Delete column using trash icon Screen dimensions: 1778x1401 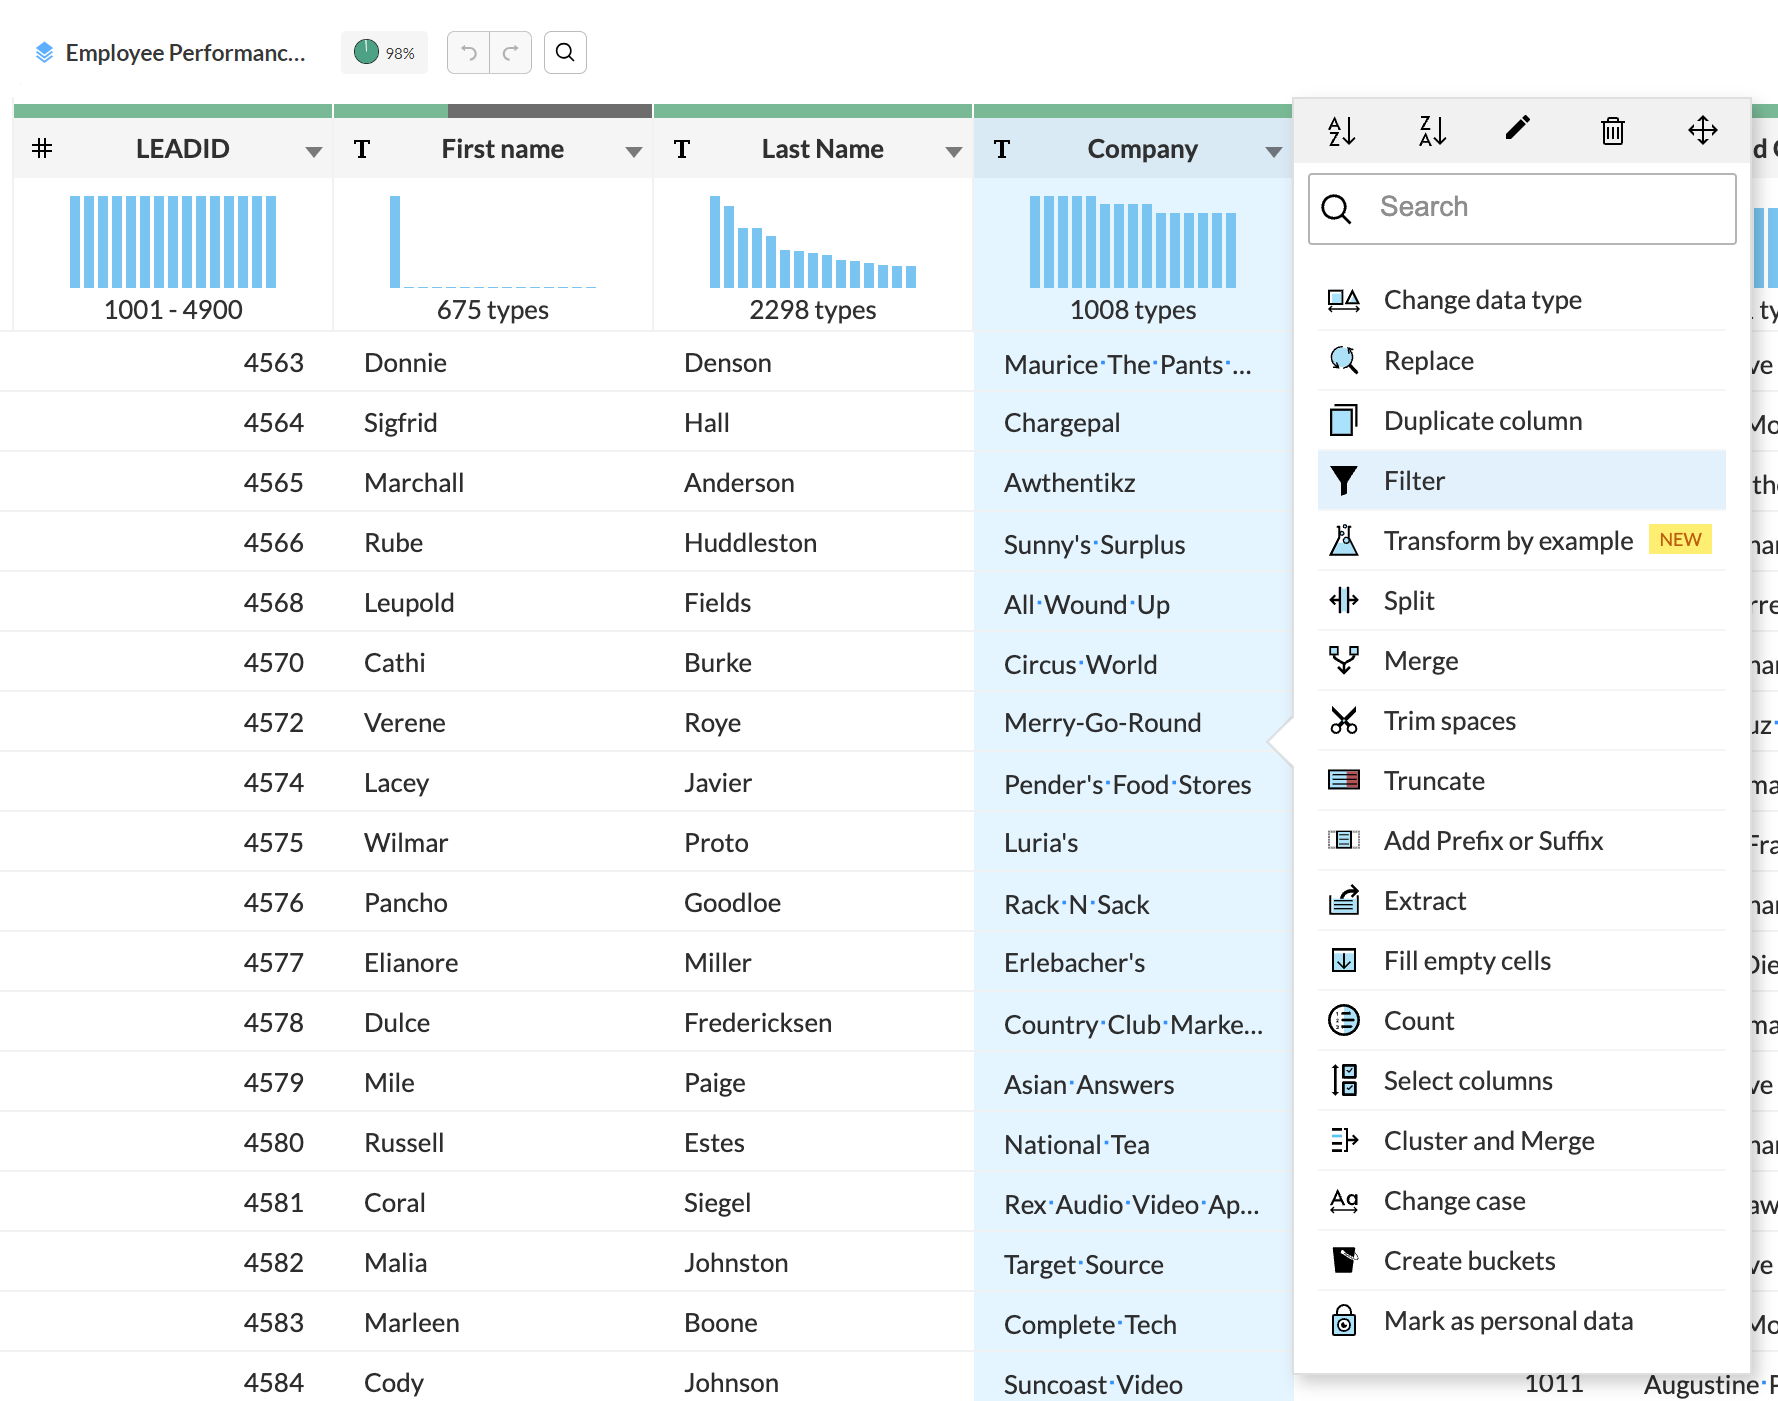(x=1612, y=130)
